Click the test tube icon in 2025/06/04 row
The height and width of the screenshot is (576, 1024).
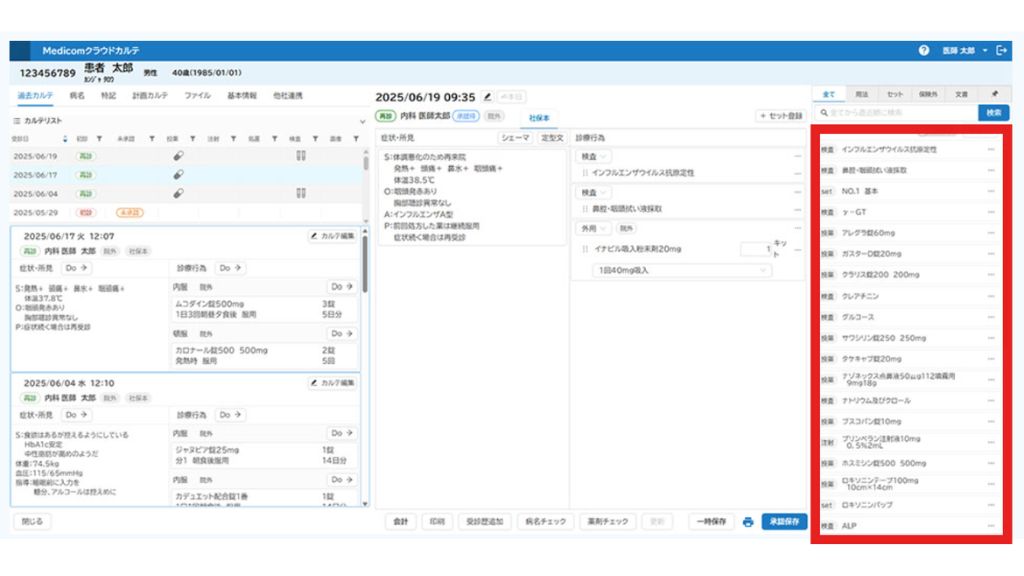[x=300, y=193]
